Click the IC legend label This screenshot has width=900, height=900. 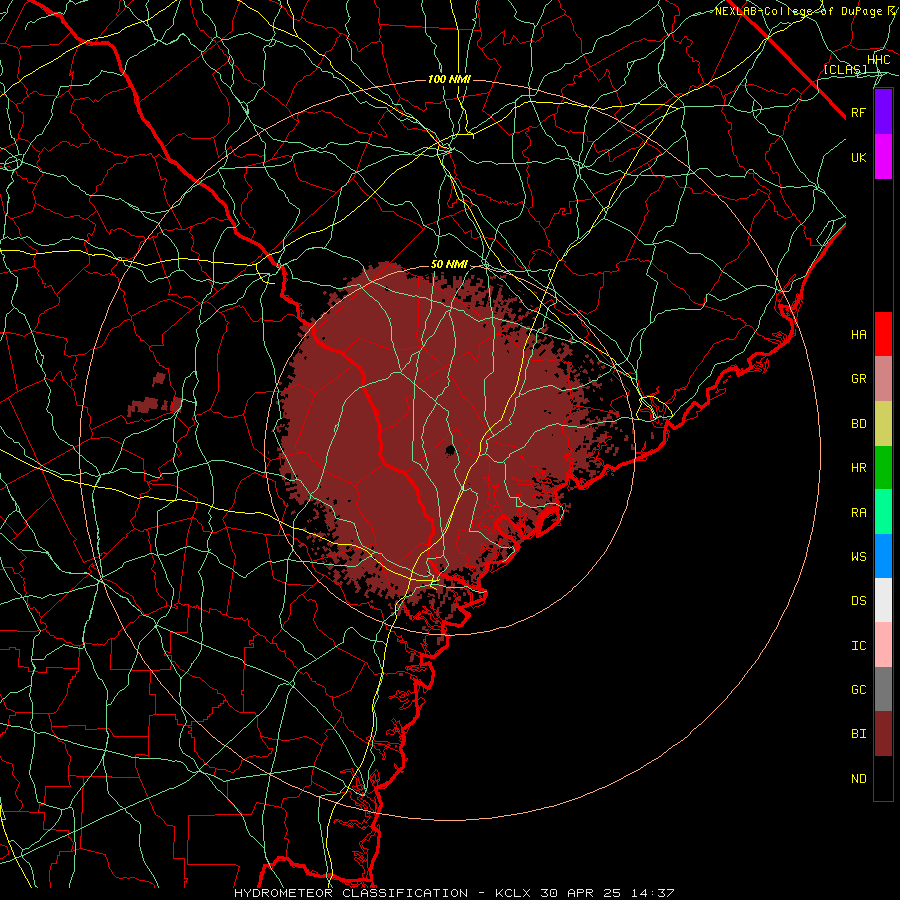pos(859,645)
